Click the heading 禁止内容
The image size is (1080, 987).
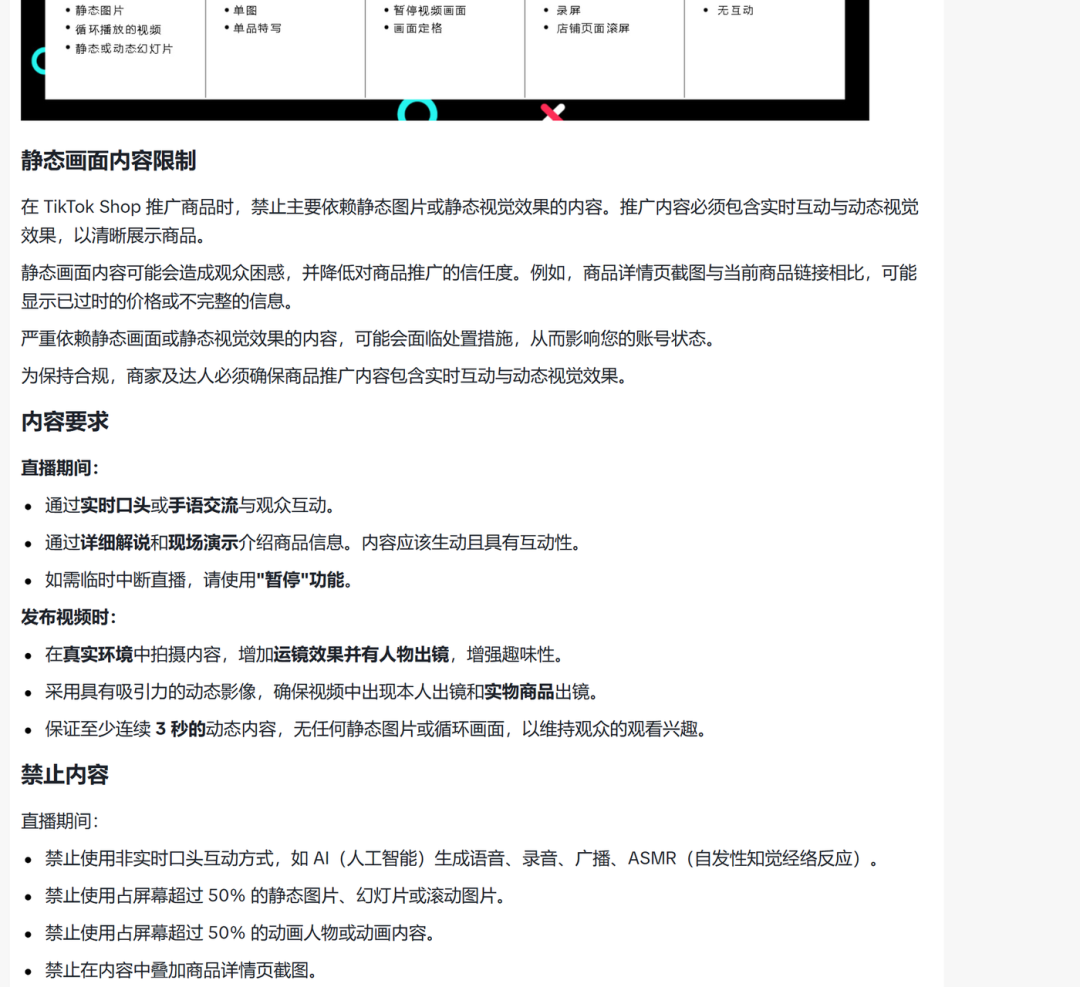pos(65,775)
